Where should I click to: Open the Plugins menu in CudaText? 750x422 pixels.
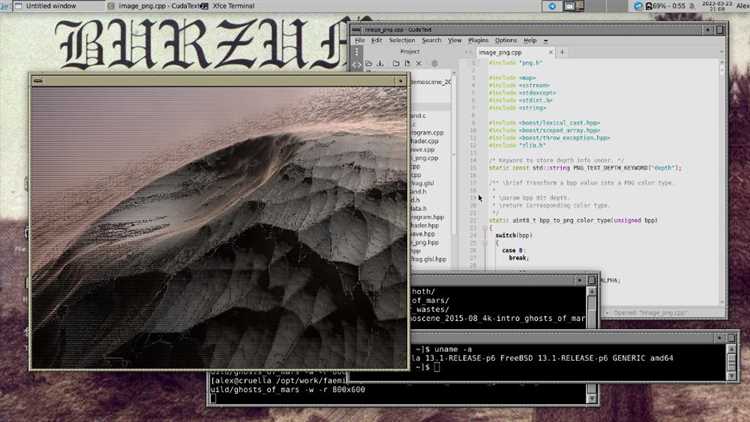pyautogui.click(x=478, y=41)
